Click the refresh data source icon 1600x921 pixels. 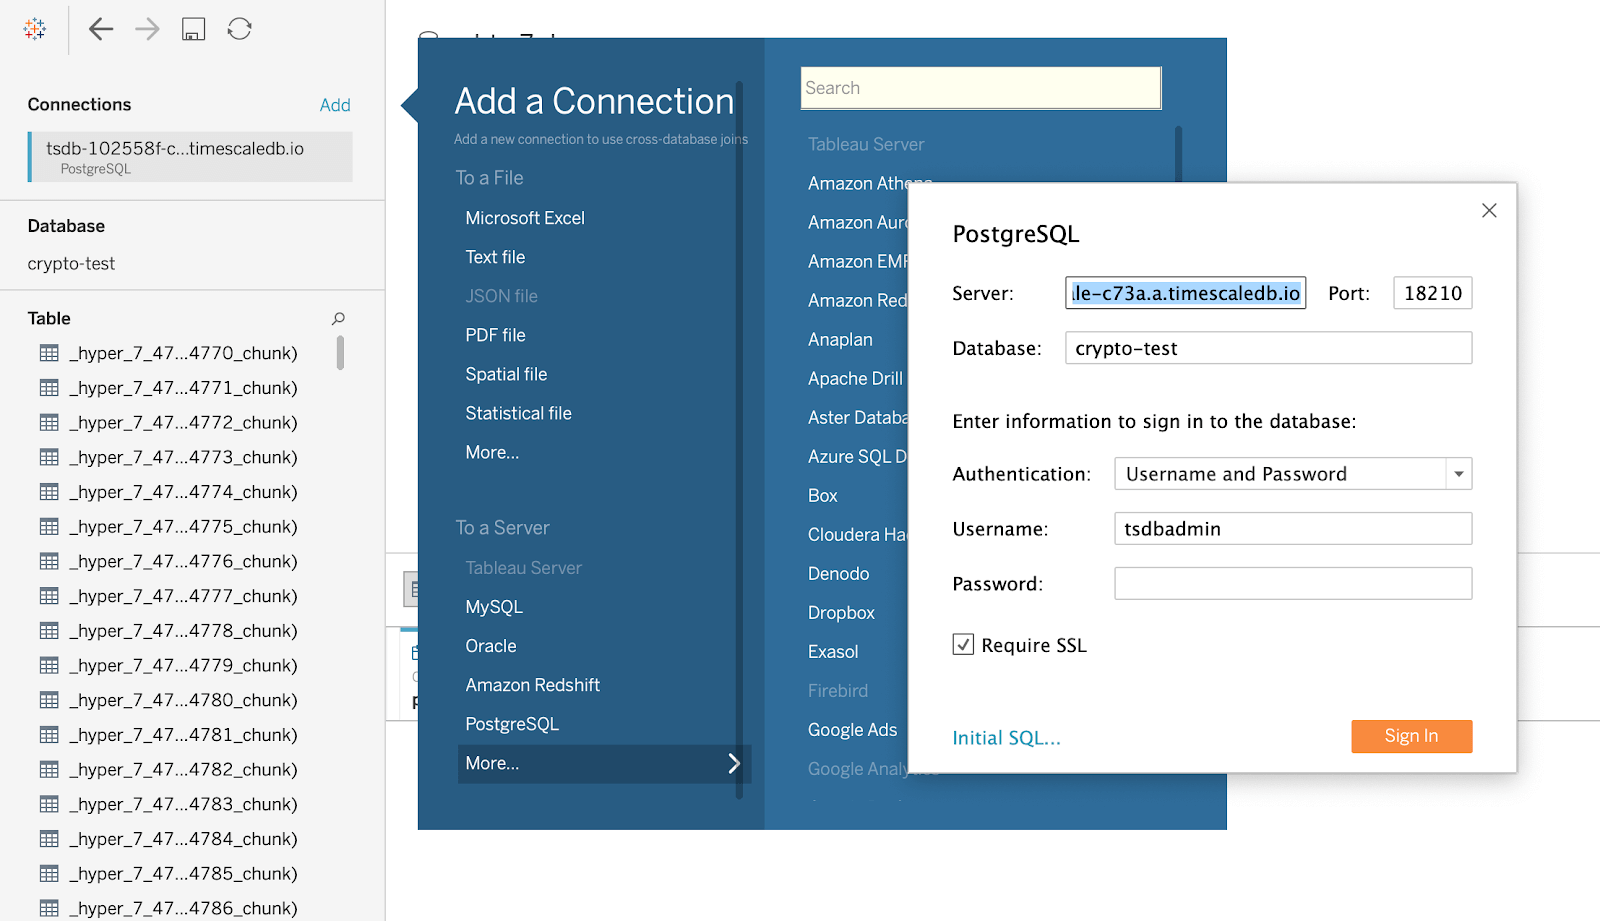[239, 29]
